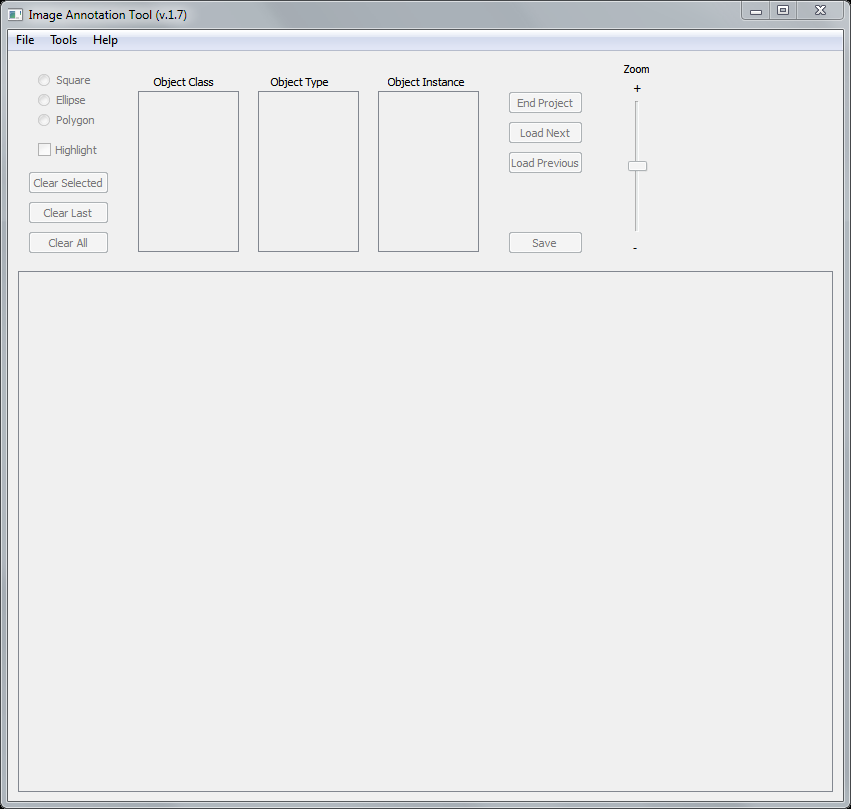Load the next image with Load Next
This screenshot has width=851, height=809.
(x=545, y=133)
